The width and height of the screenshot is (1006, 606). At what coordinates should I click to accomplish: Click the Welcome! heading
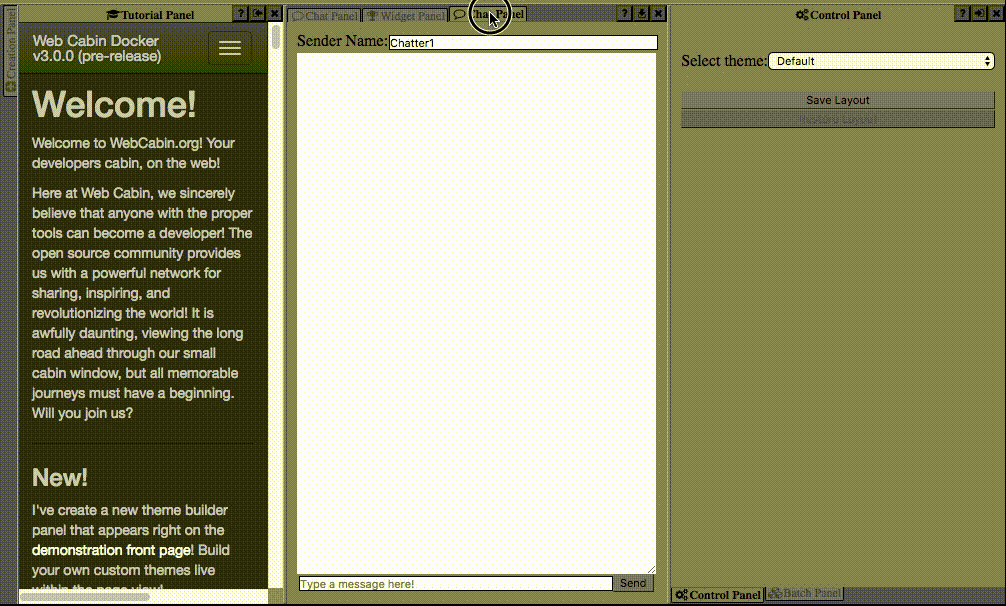click(x=114, y=104)
